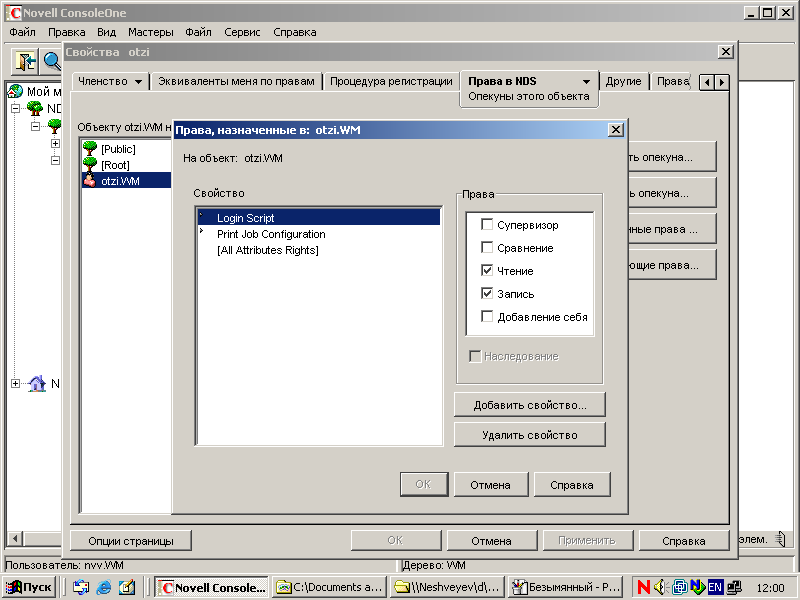
Task: Click the NDS tree icon in left pane
Action: click(x=35, y=108)
